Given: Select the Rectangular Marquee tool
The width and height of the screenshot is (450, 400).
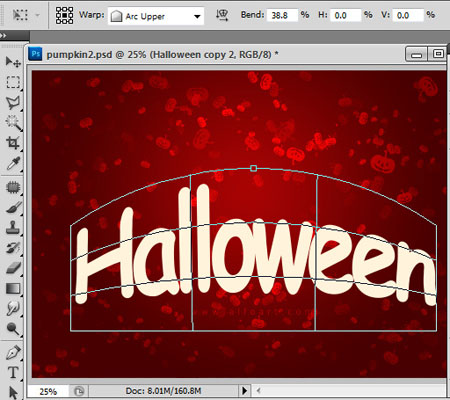Looking at the screenshot, I should tap(13, 82).
